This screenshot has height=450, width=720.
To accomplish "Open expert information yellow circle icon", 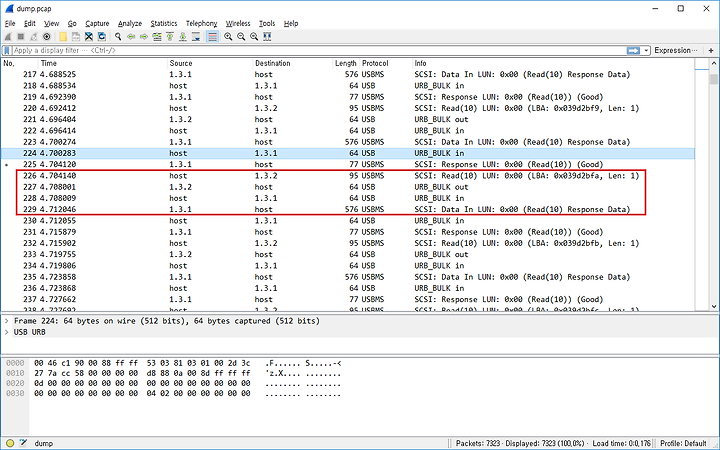I will [x=10, y=443].
